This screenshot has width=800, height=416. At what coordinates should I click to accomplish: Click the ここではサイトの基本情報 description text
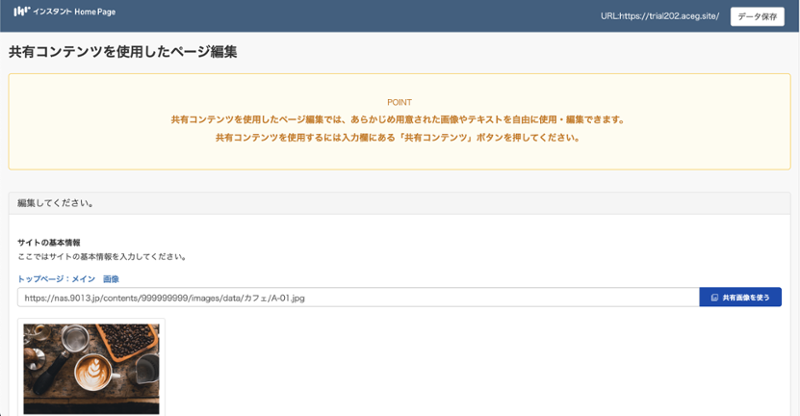click(x=102, y=257)
